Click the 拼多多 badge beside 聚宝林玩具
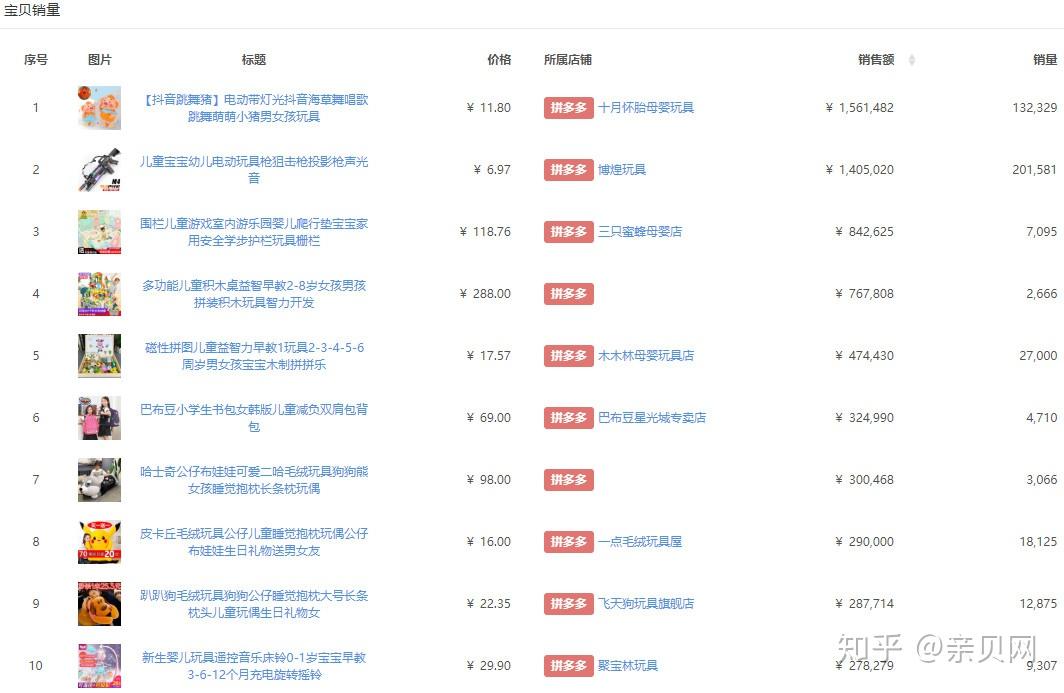Screen dimensions: 1064x693 click(569, 665)
